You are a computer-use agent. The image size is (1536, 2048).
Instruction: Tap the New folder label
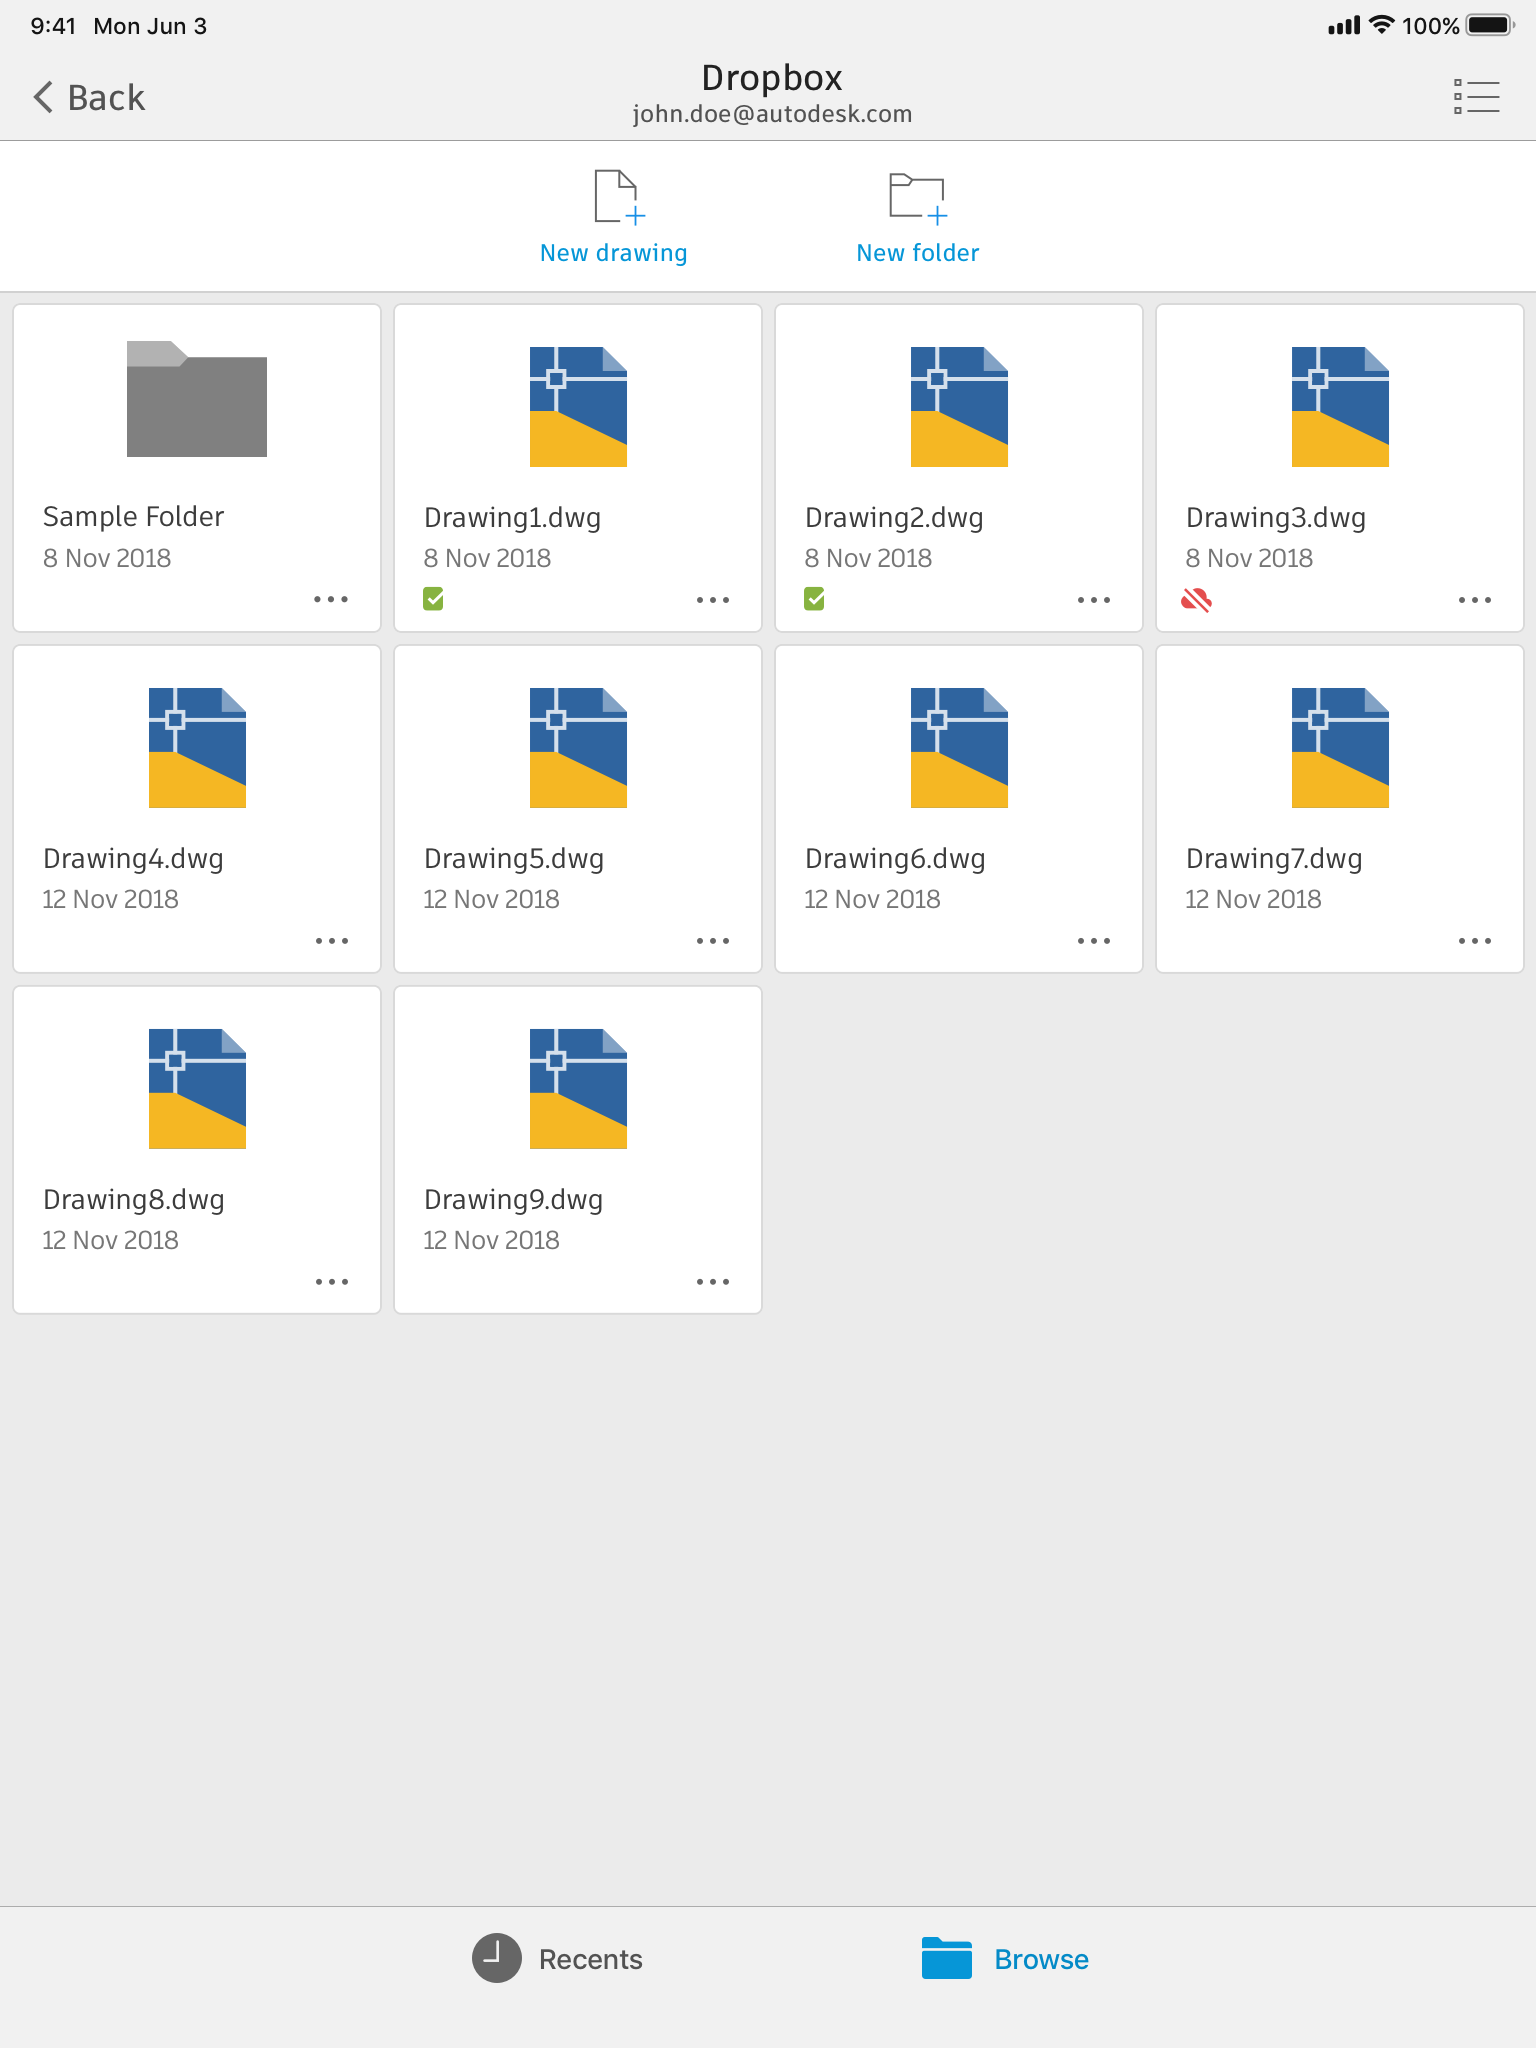917,253
